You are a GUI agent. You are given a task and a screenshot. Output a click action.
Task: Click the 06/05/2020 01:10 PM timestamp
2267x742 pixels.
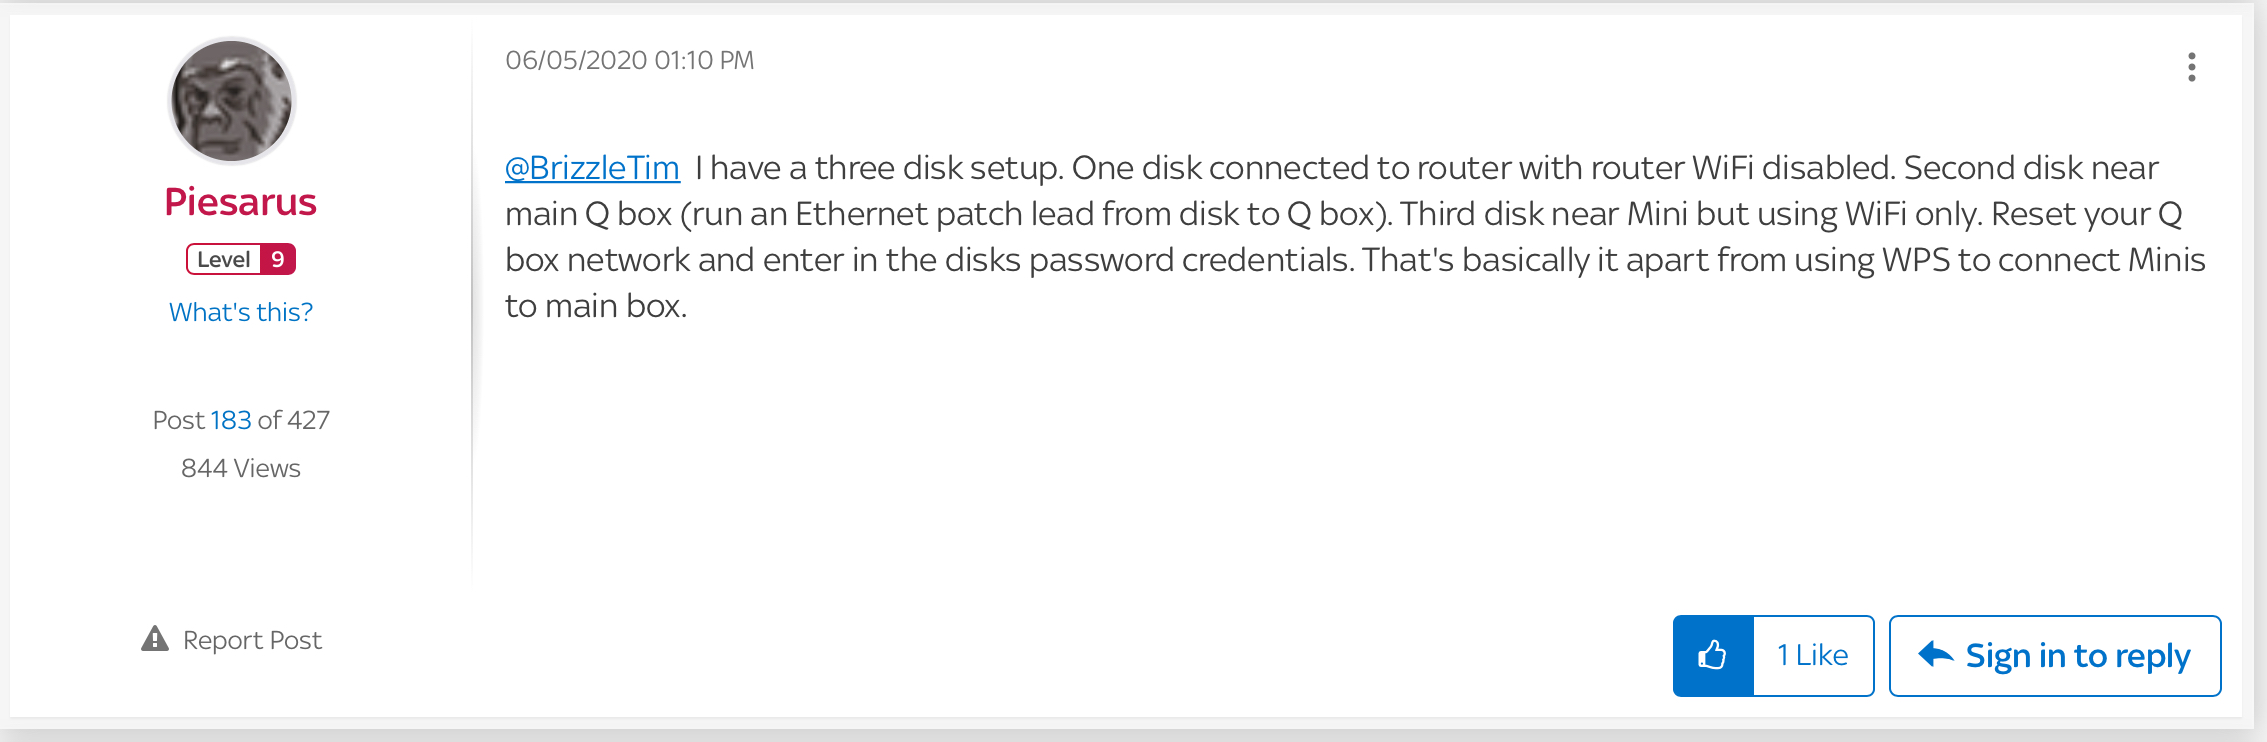[629, 61]
